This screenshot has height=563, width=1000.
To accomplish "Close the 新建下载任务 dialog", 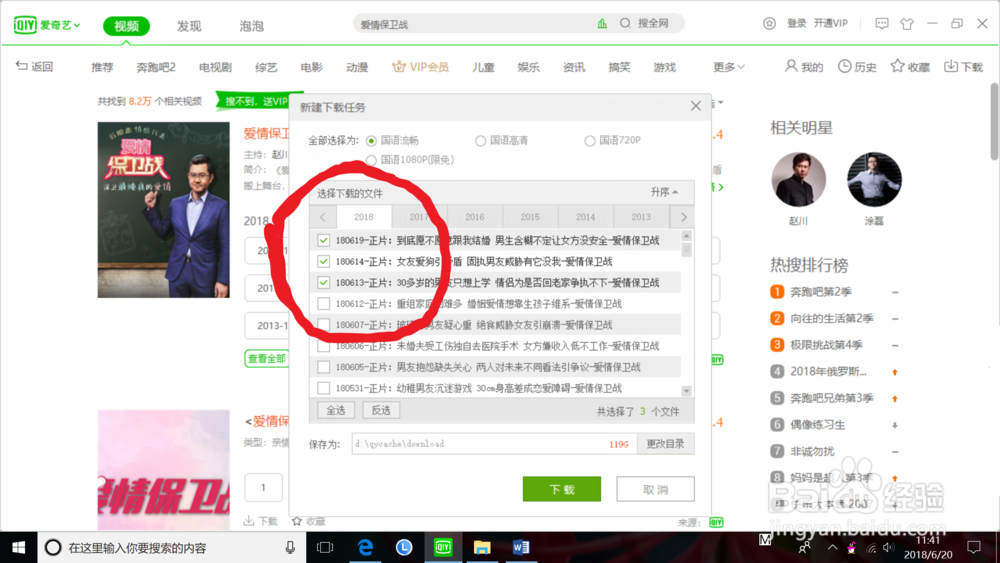I will tap(696, 106).
